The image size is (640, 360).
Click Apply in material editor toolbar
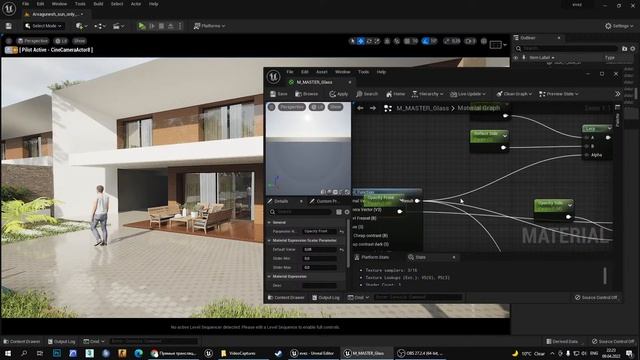(339, 94)
